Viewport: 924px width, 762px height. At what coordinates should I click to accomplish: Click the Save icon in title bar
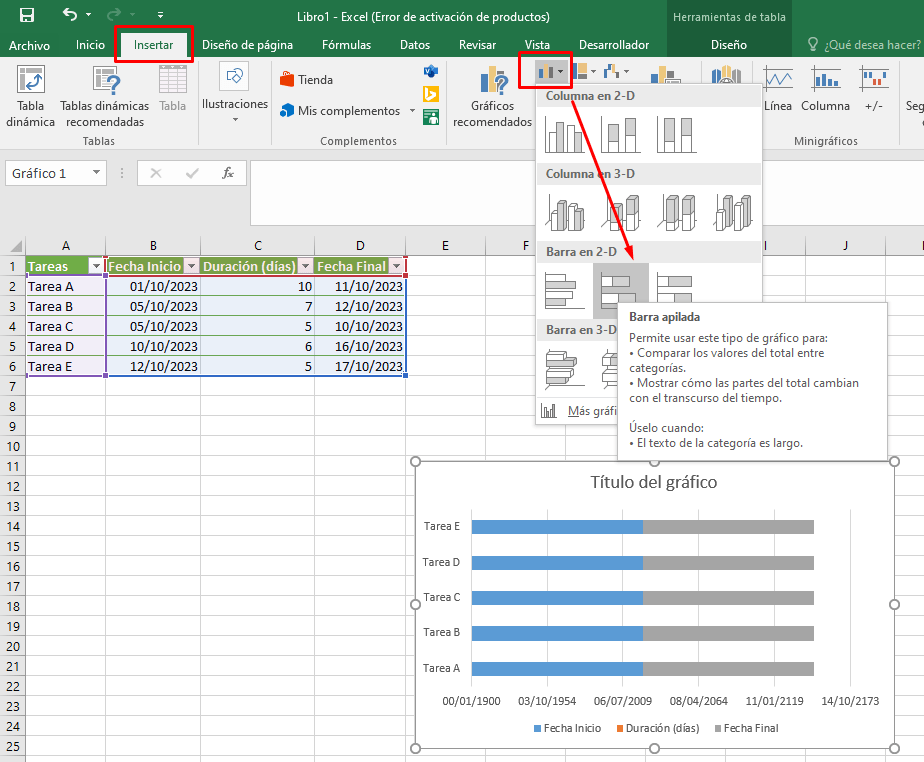27,15
